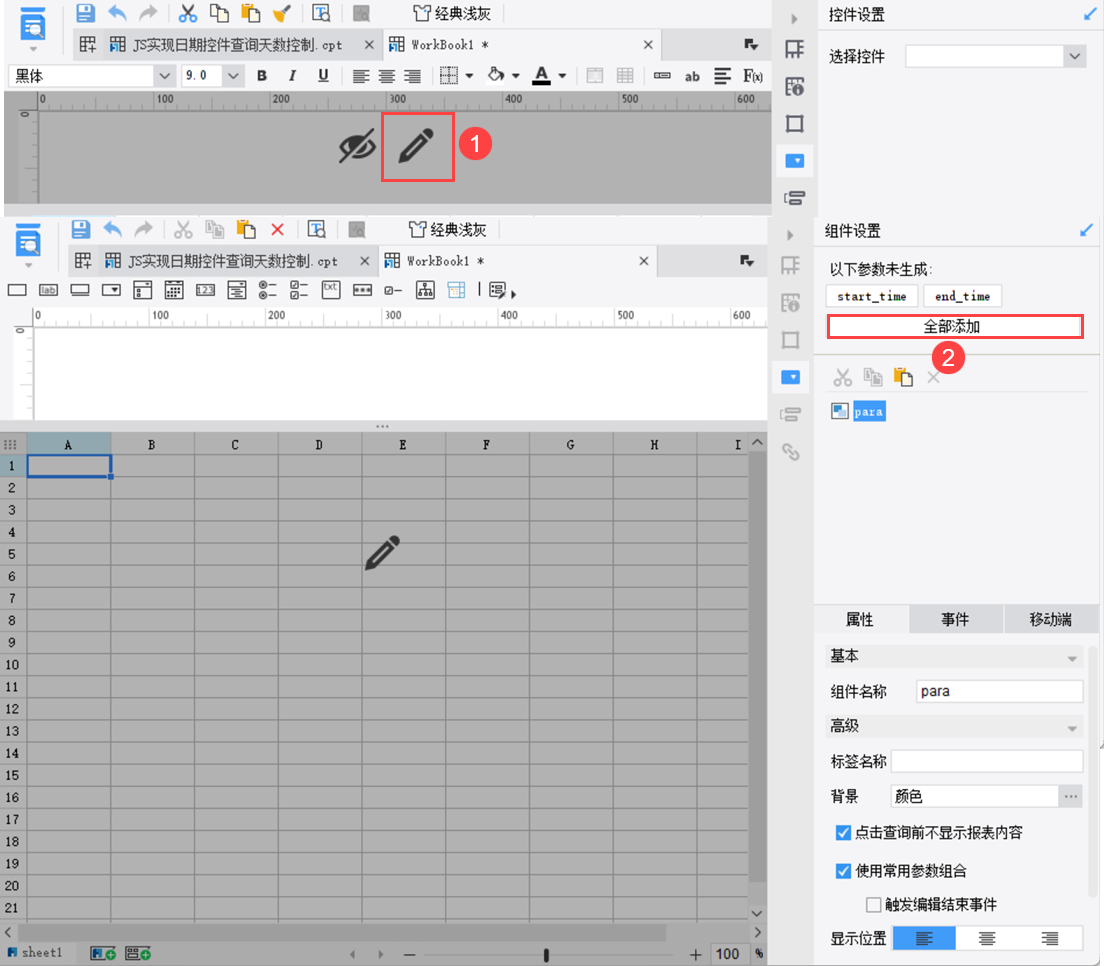Select the calendar date widget icon
The height and width of the screenshot is (966, 1104).
tap(173, 290)
